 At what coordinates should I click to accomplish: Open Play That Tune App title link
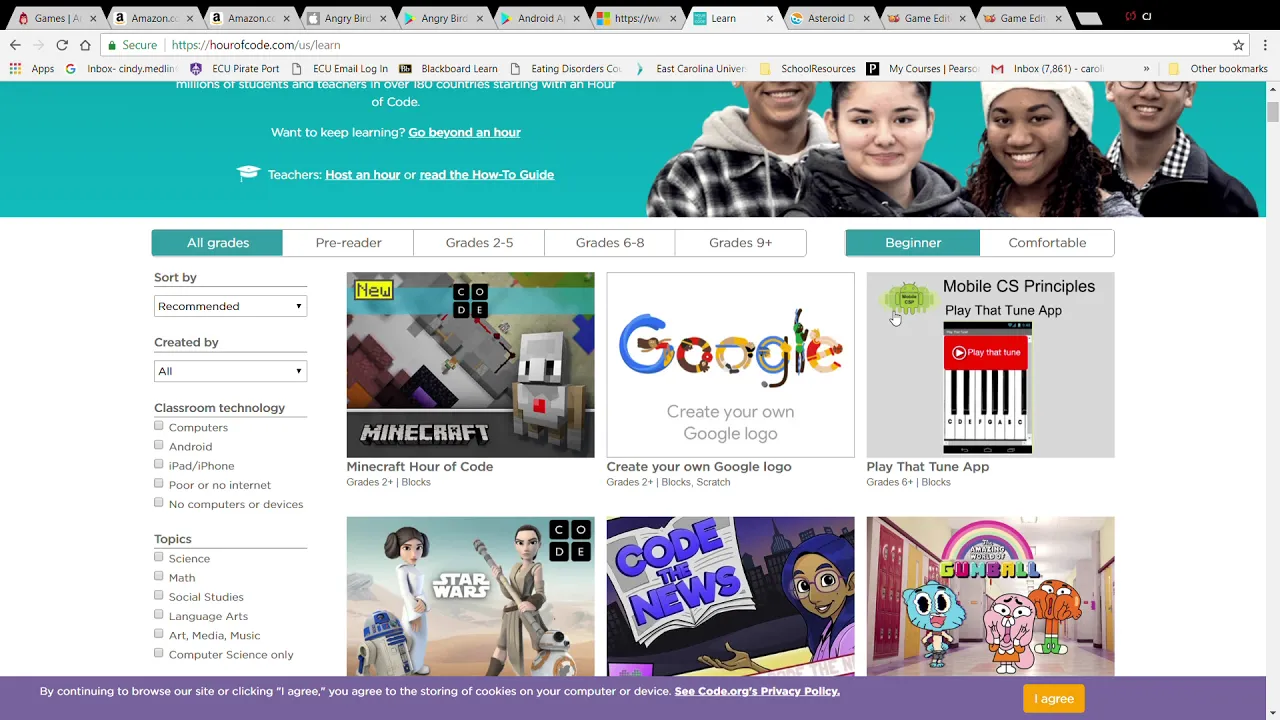point(927,467)
